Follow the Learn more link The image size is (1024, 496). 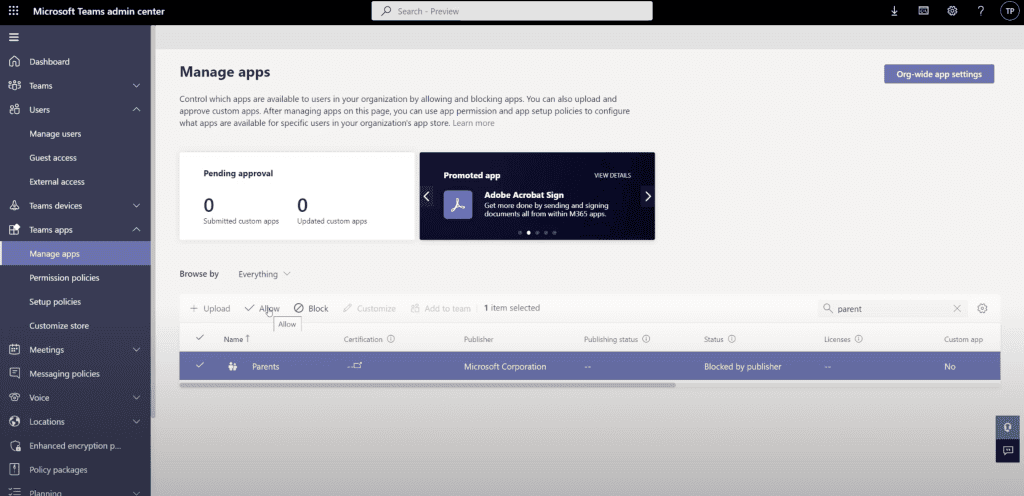pyautogui.click(x=473, y=123)
